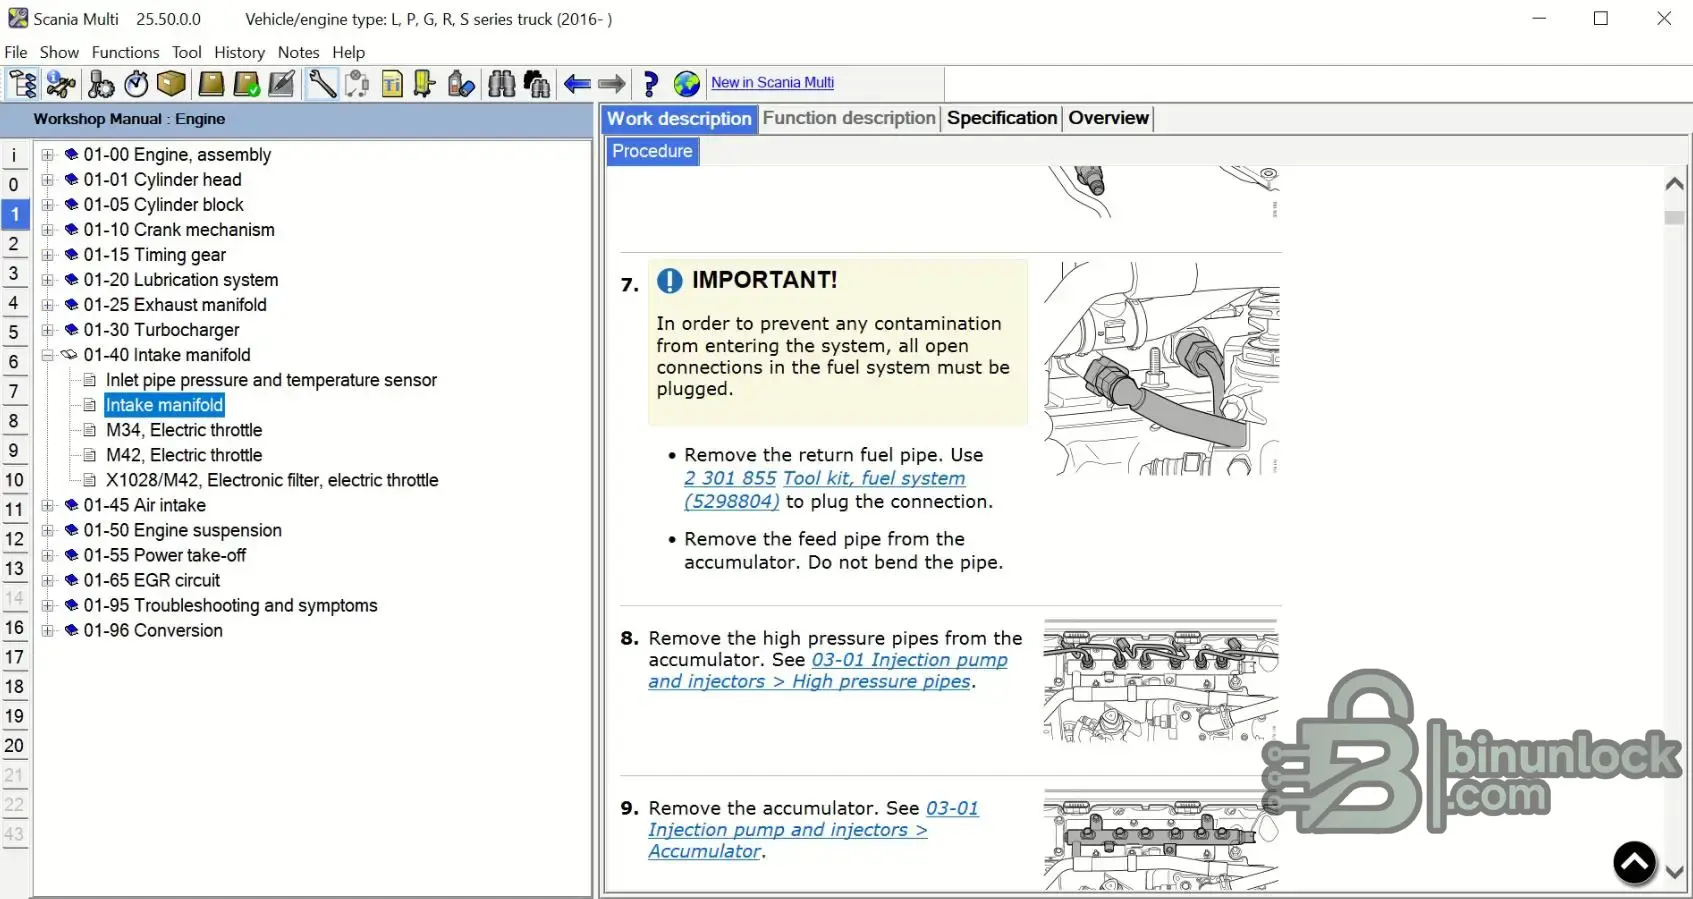Go forward with the grey right arrow
The height and width of the screenshot is (899, 1693).
[612, 84]
